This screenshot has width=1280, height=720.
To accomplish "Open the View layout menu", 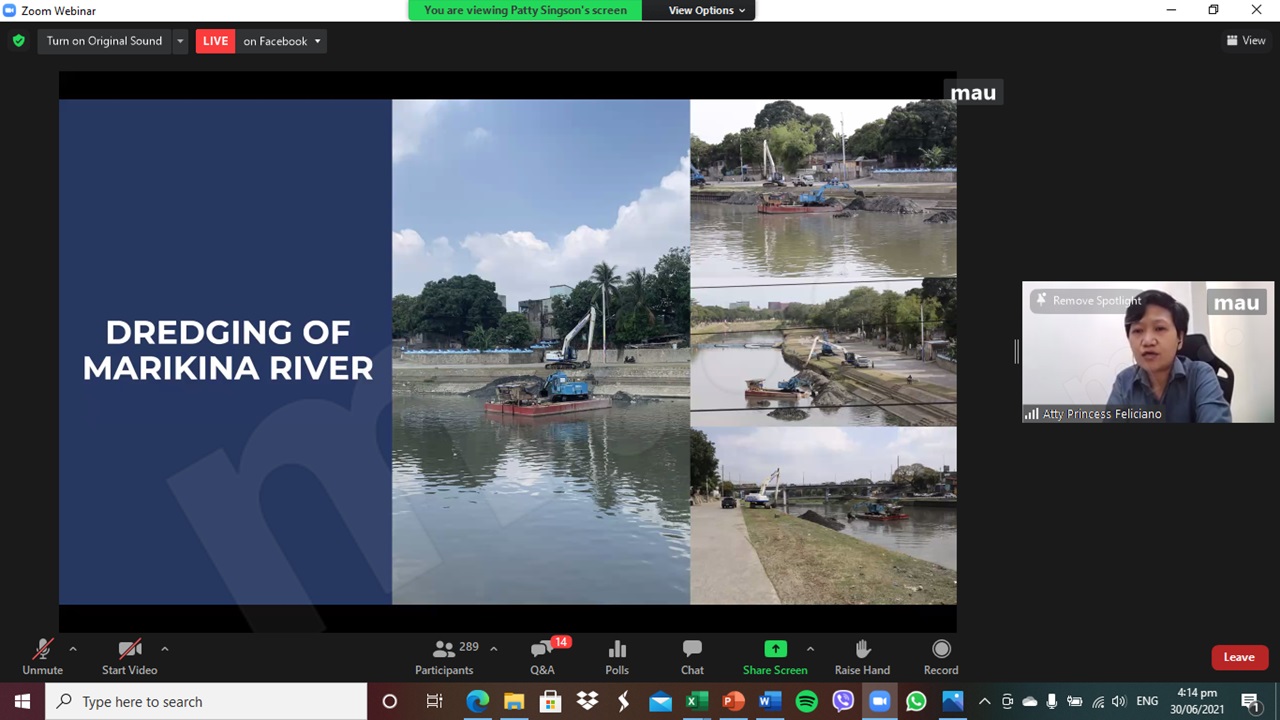I will [x=1246, y=41].
